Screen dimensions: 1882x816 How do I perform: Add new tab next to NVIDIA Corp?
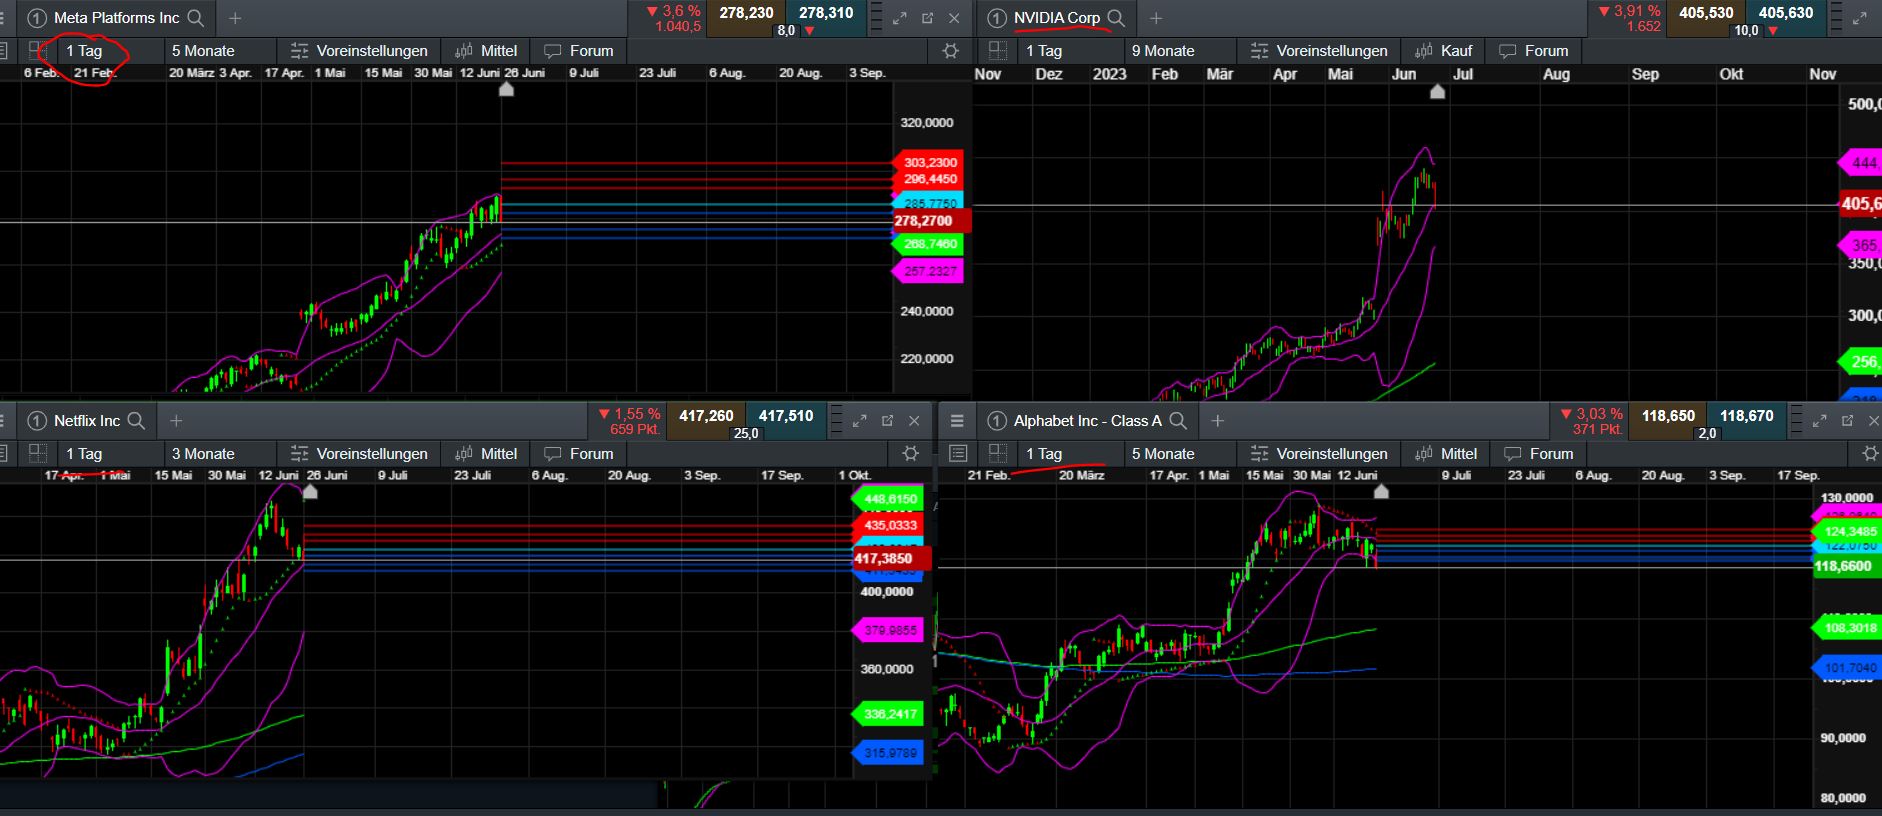pos(1155,18)
